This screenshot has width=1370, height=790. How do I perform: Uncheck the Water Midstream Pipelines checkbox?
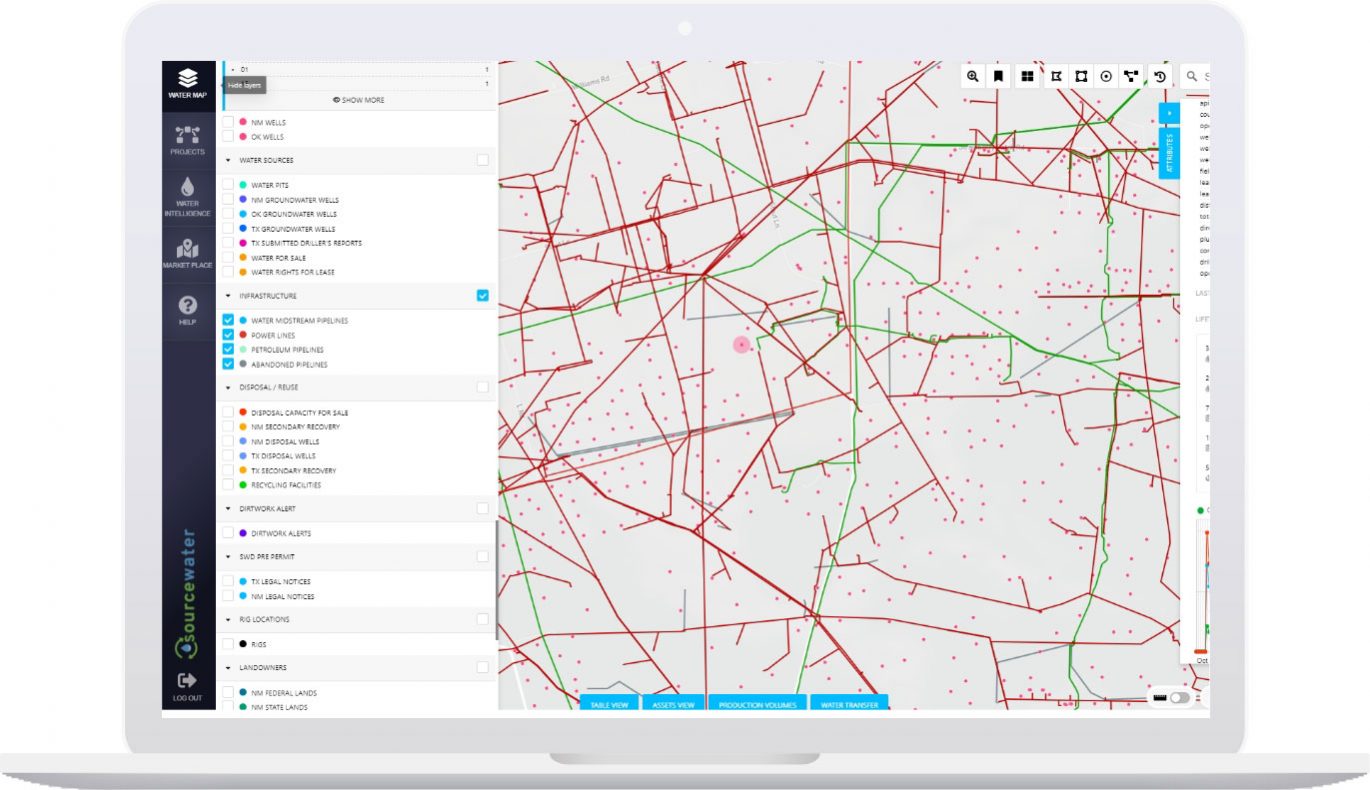click(x=228, y=321)
